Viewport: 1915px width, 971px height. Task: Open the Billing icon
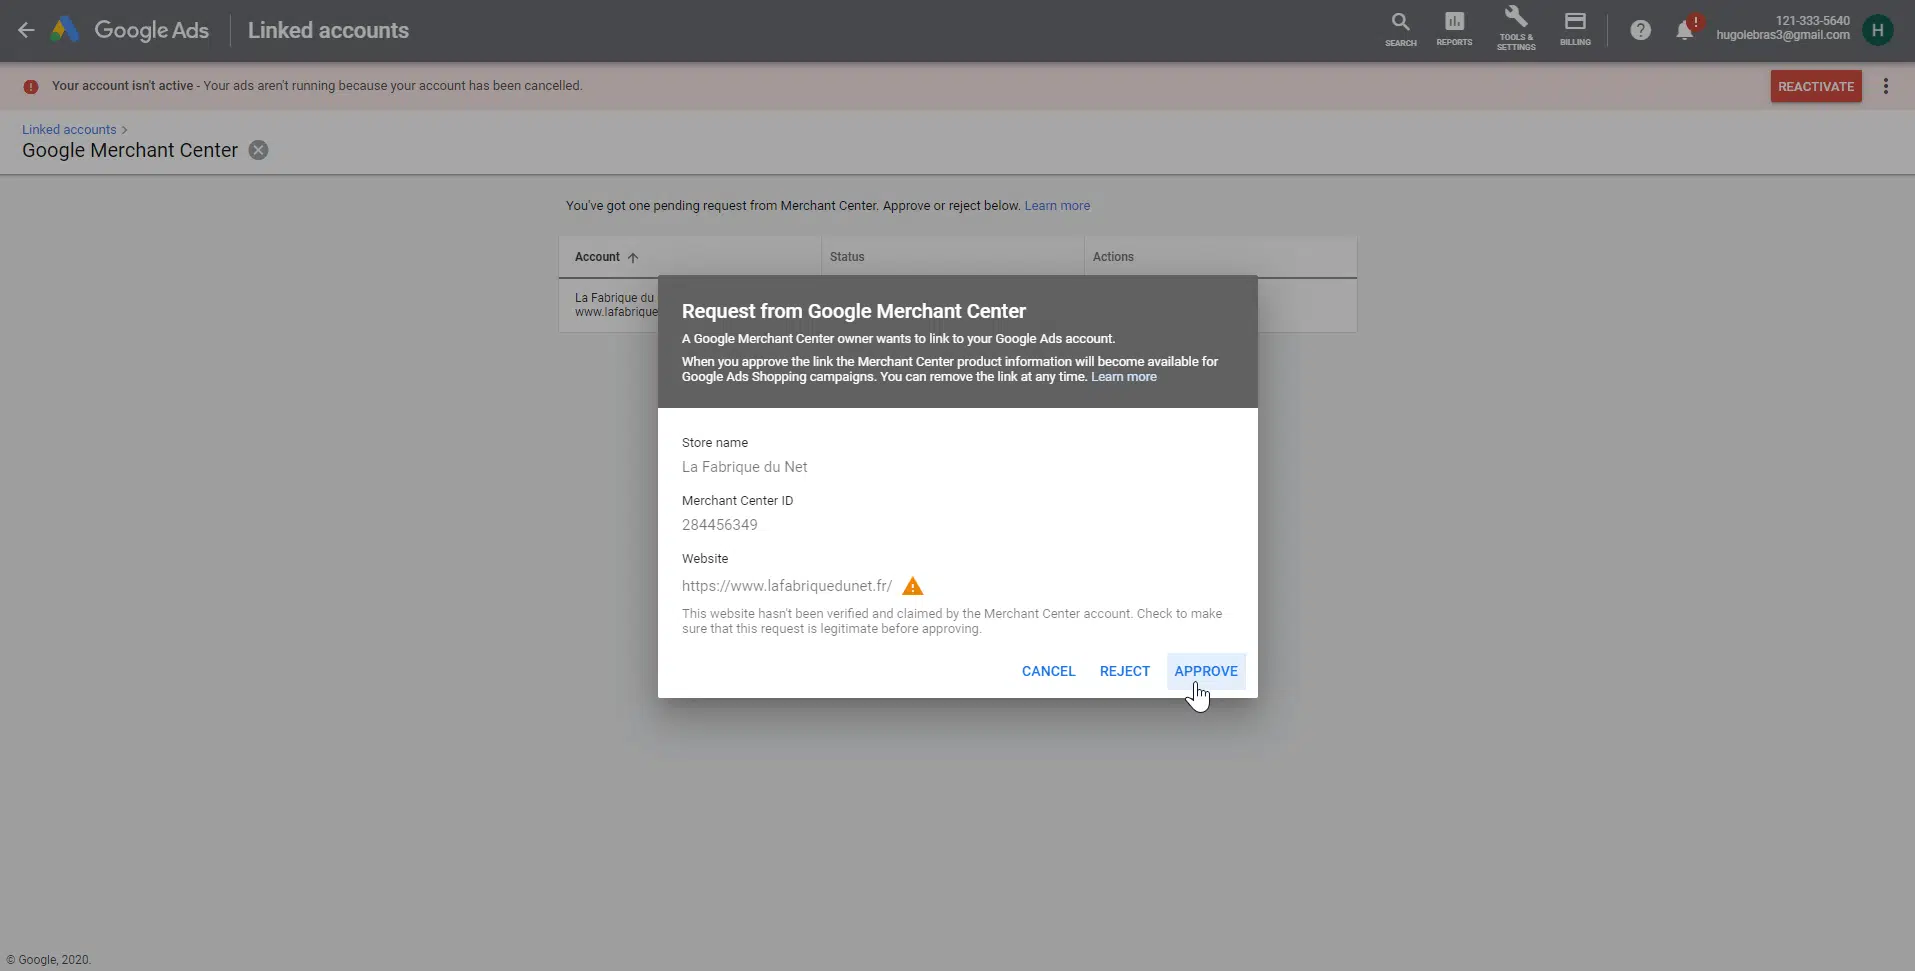tap(1575, 29)
